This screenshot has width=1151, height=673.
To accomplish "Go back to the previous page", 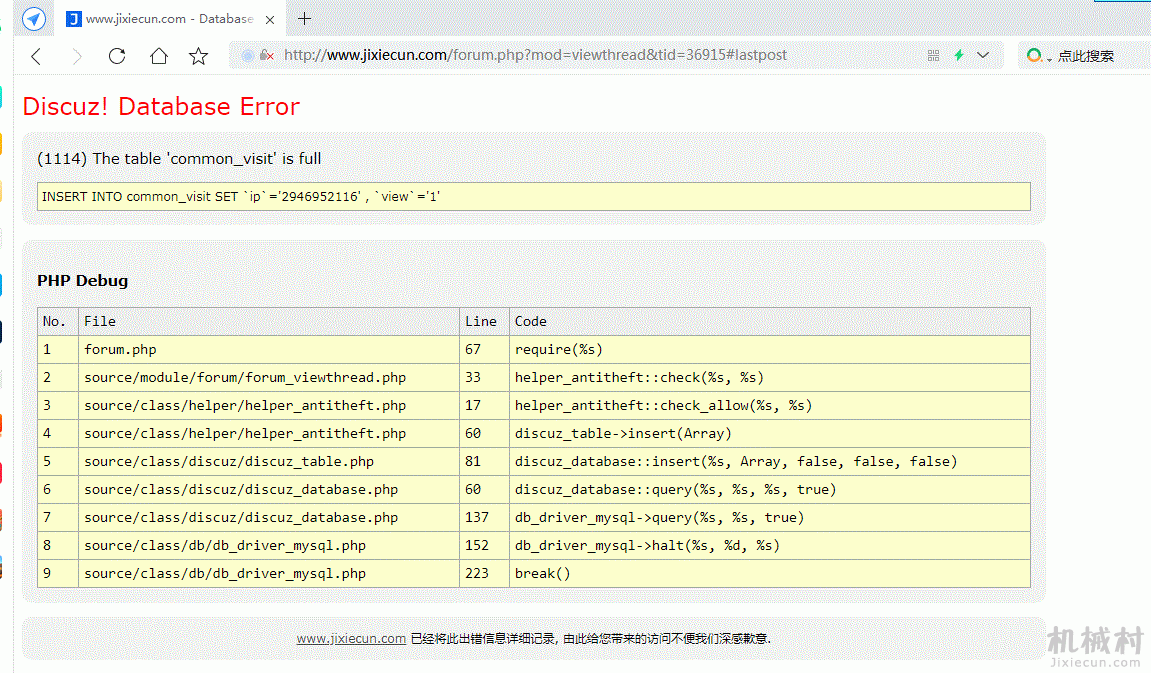I will pyautogui.click(x=36, y=56).
